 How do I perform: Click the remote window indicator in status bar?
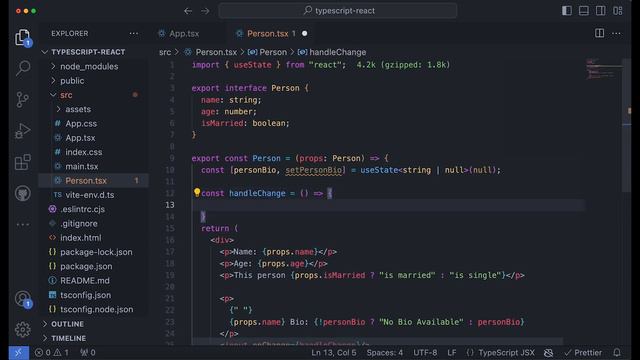coord(19,353)
